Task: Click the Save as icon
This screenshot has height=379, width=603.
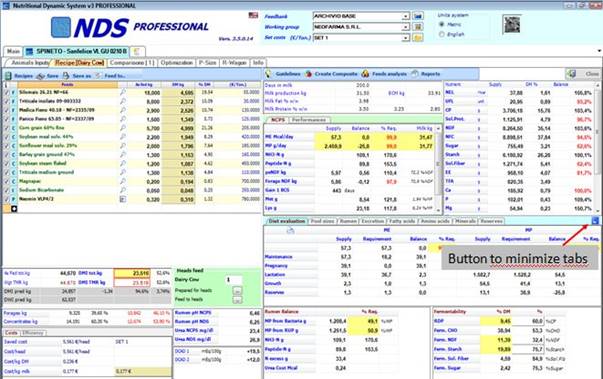Action: coord(66,76)
